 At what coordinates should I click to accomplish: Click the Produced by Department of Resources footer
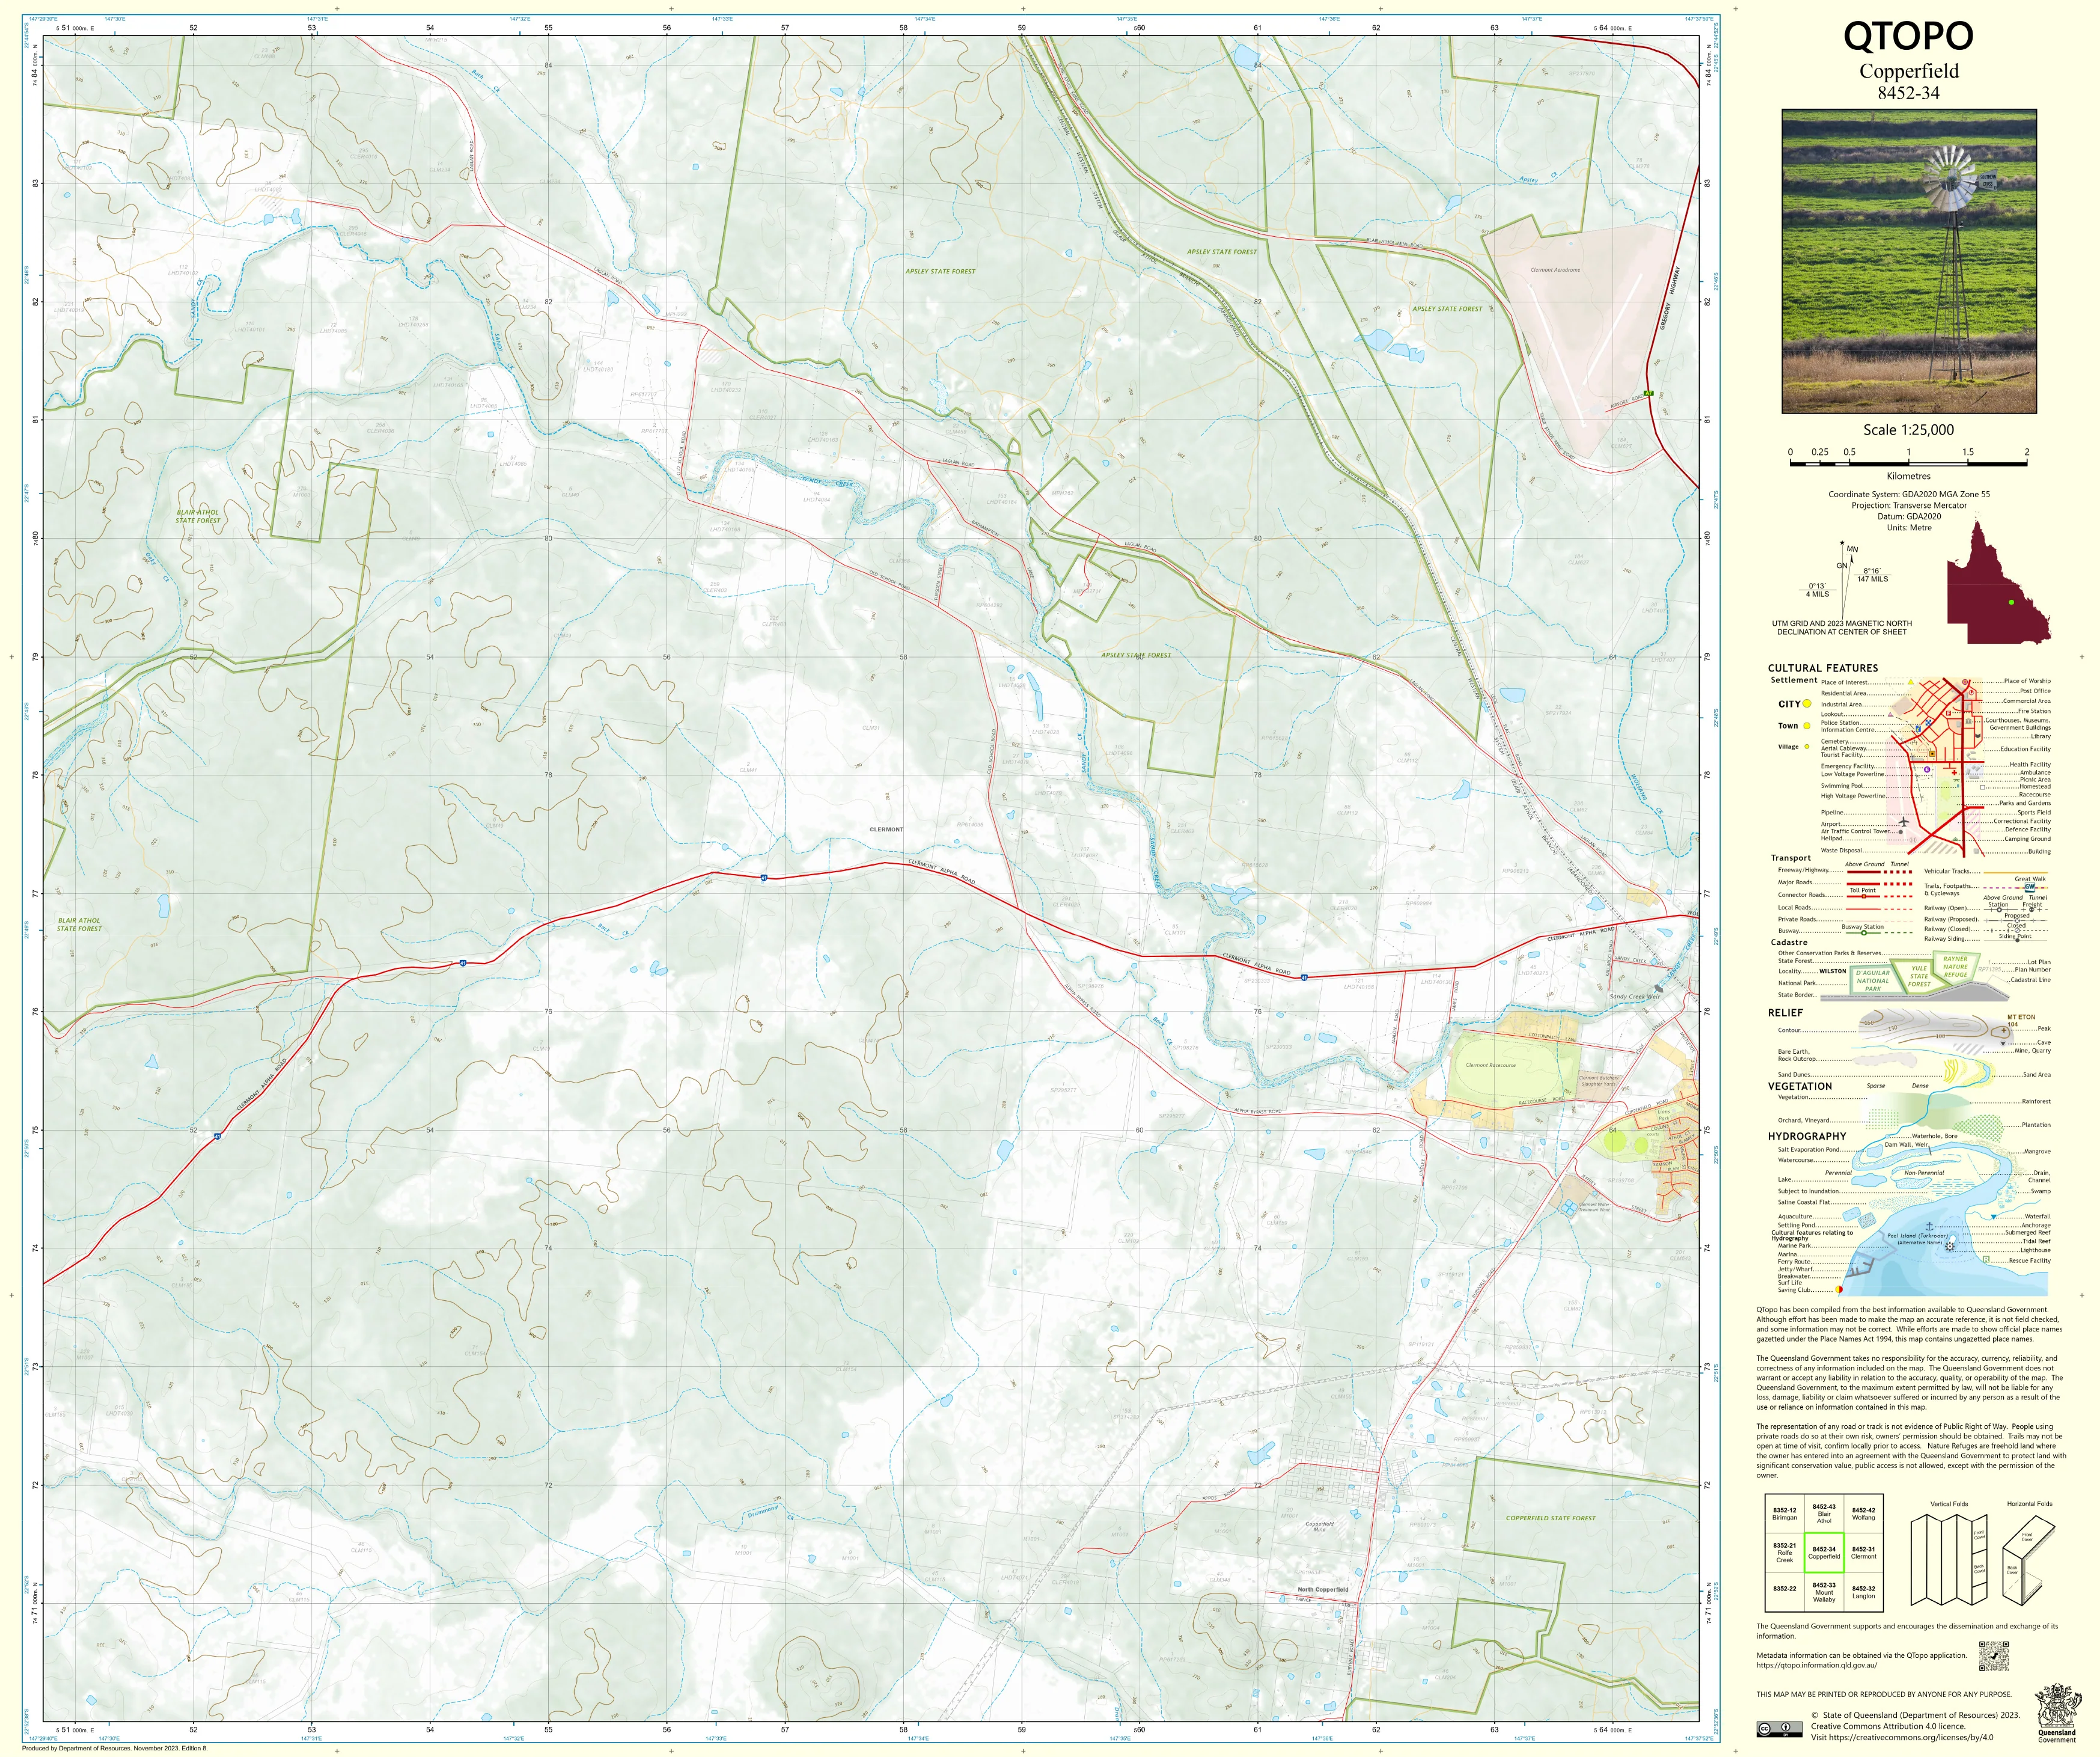(115, 1748)
